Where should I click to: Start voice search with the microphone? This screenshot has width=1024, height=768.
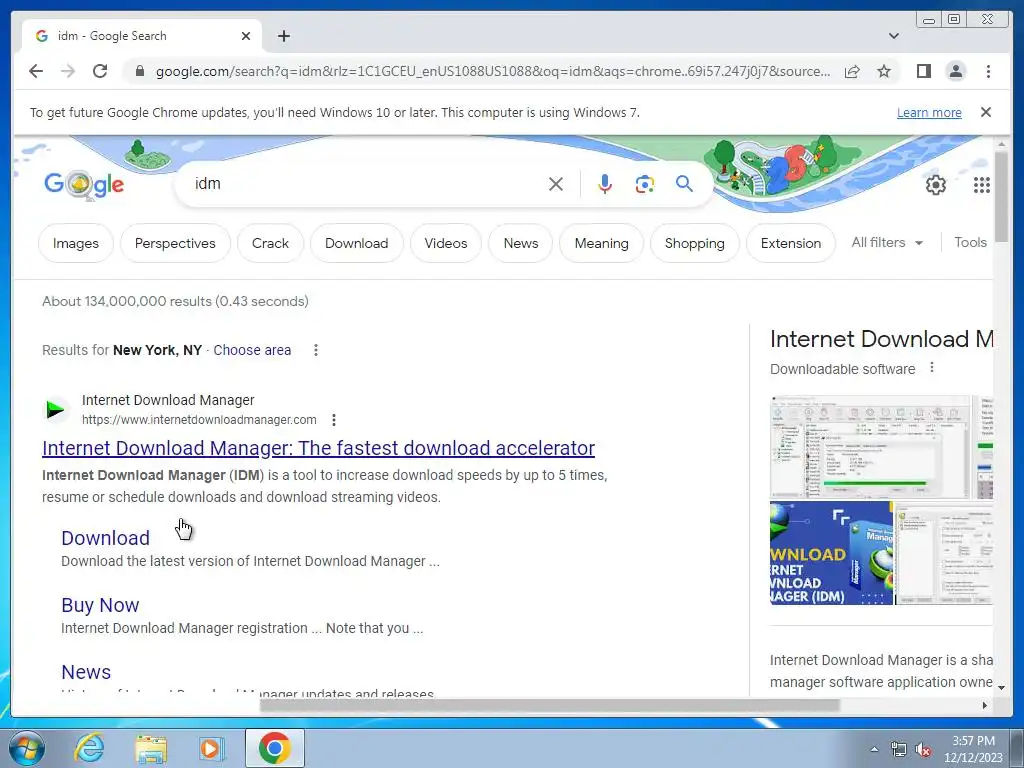605,184
